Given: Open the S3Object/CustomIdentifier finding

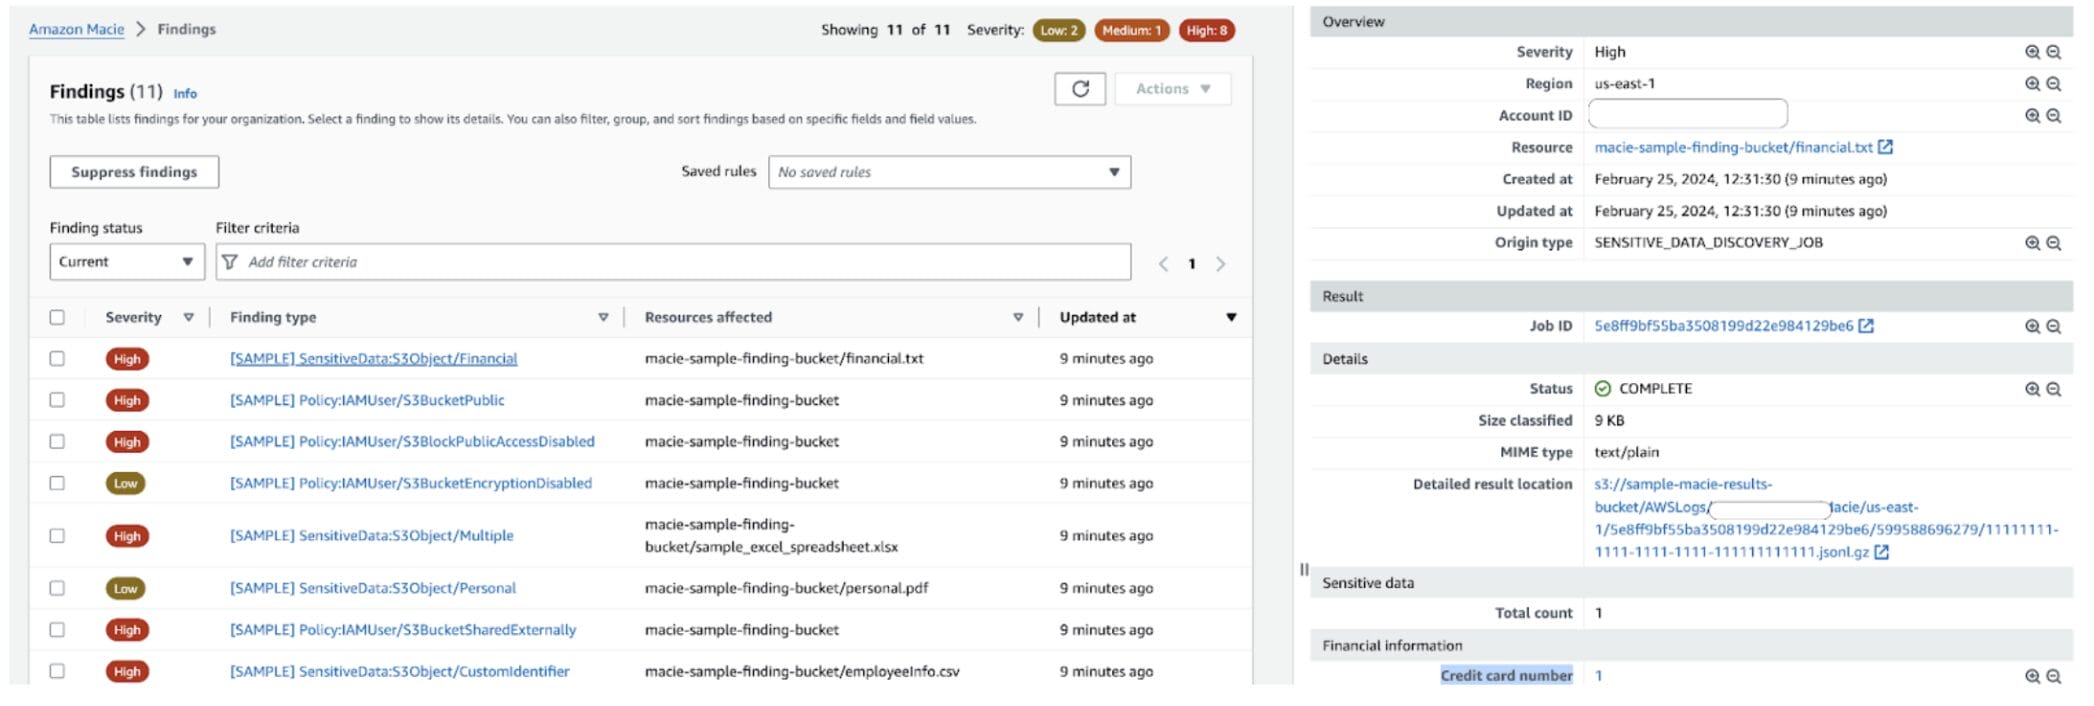Looking at the screenshot, I should [400, 671].
